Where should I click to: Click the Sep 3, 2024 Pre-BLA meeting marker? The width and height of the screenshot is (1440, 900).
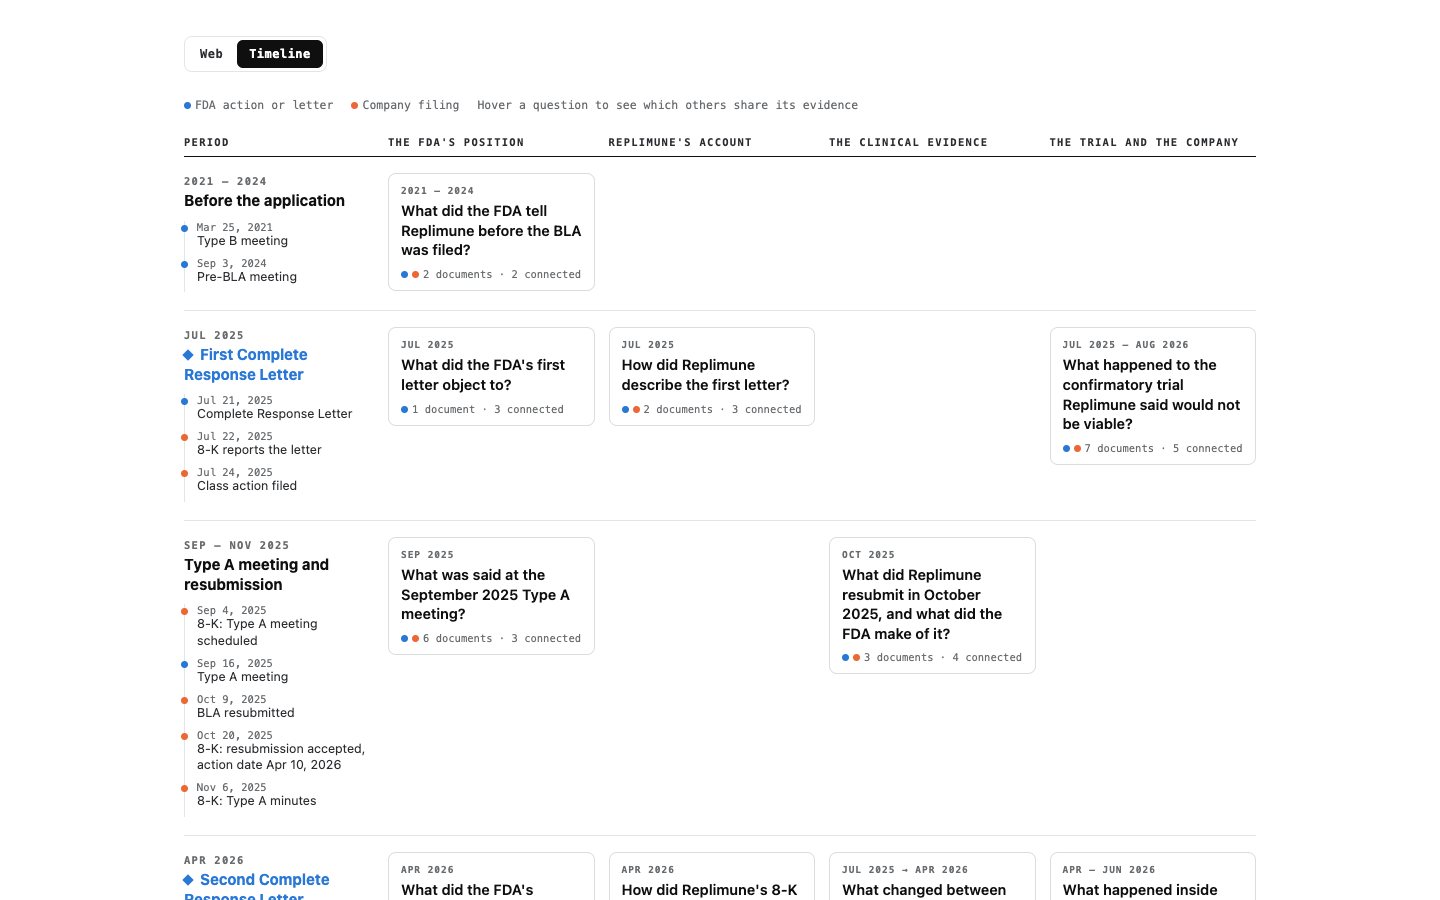pos(184,264)
